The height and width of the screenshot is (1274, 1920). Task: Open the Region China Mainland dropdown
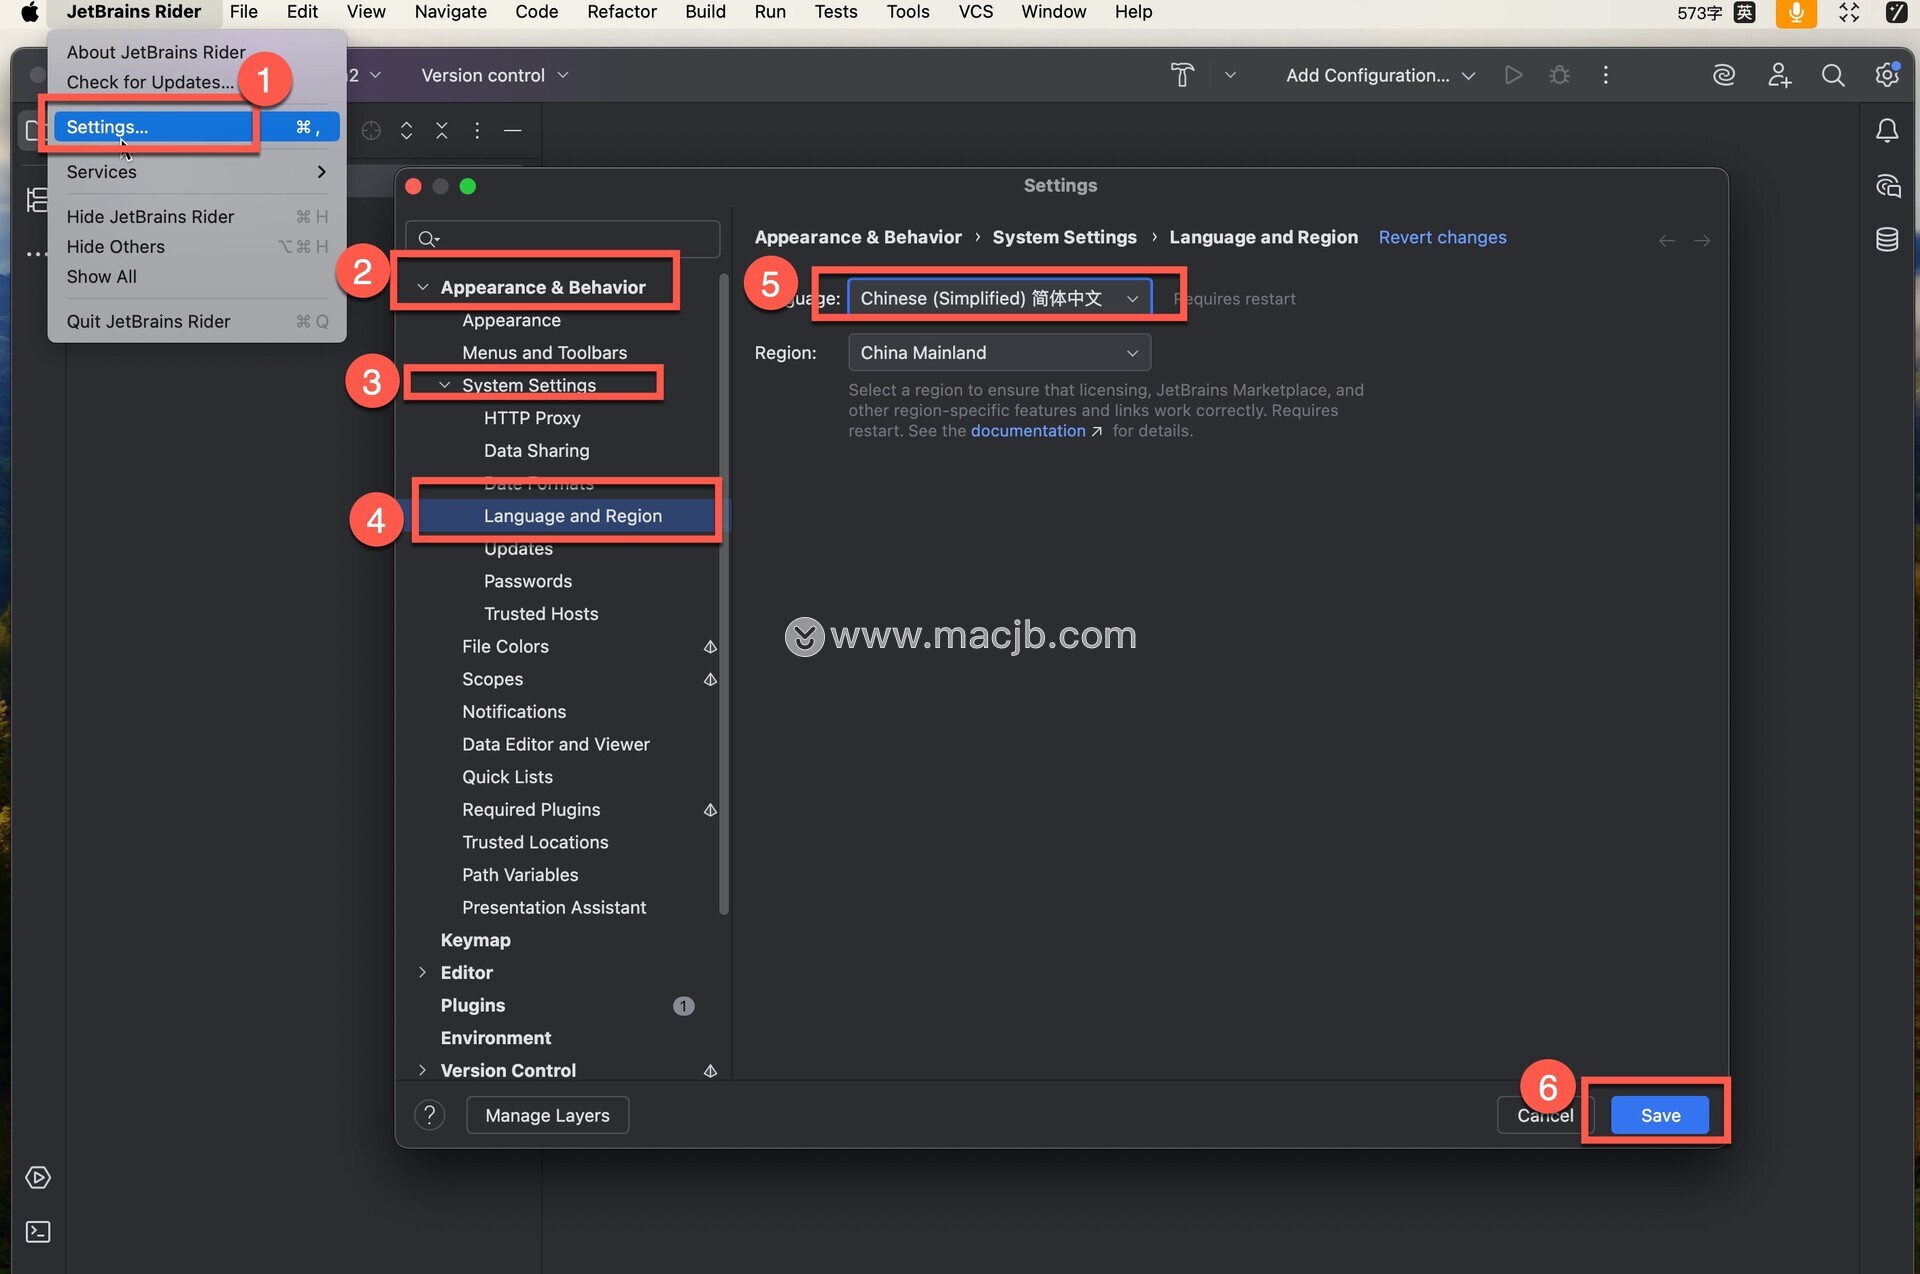pyautogui.click(x=999, y=353)
